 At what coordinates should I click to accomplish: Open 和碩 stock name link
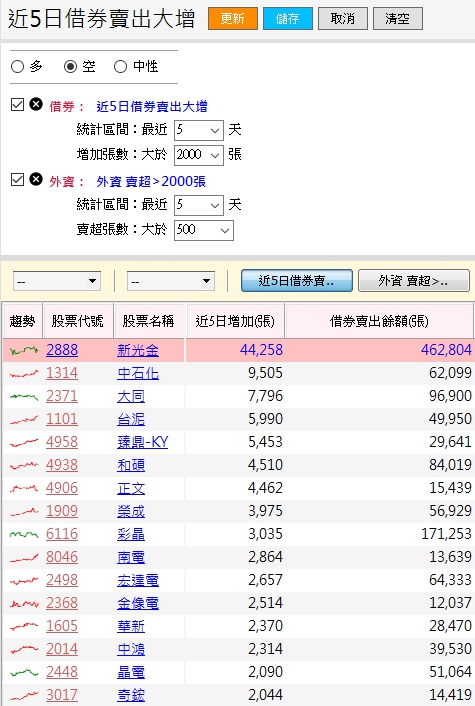[x=131, y=465]
